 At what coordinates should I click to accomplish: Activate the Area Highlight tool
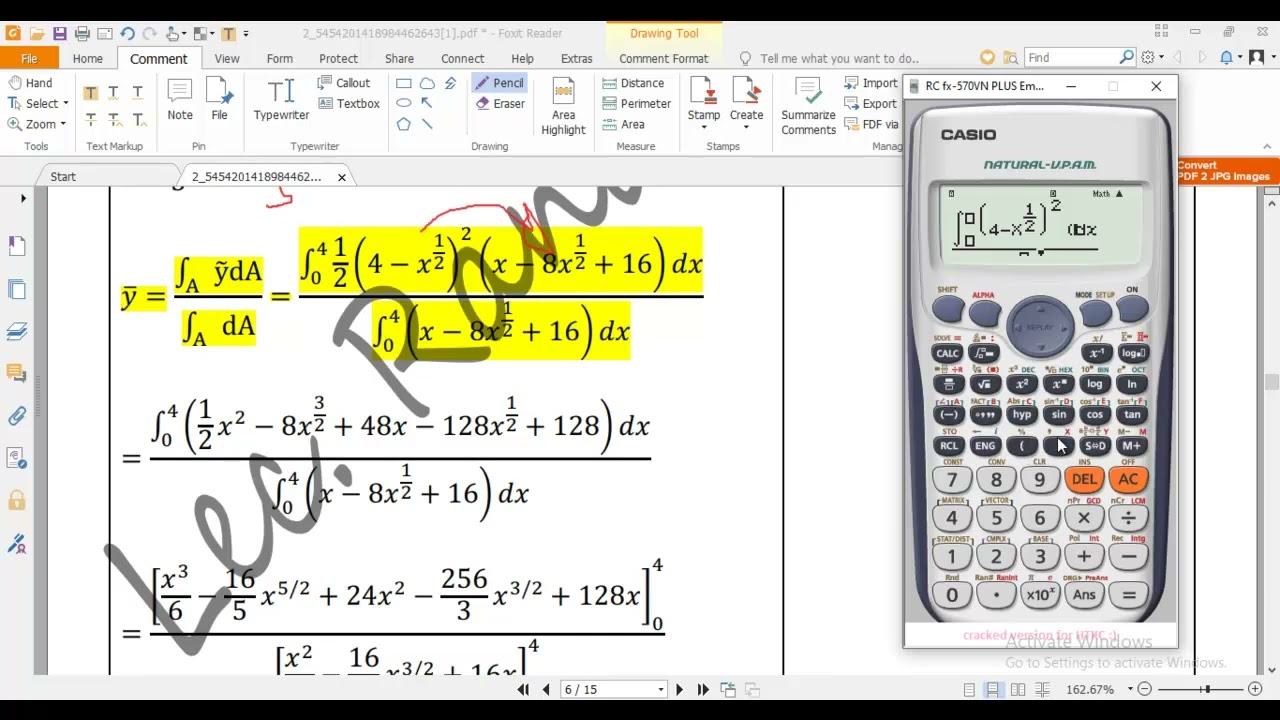coord(563,106)
